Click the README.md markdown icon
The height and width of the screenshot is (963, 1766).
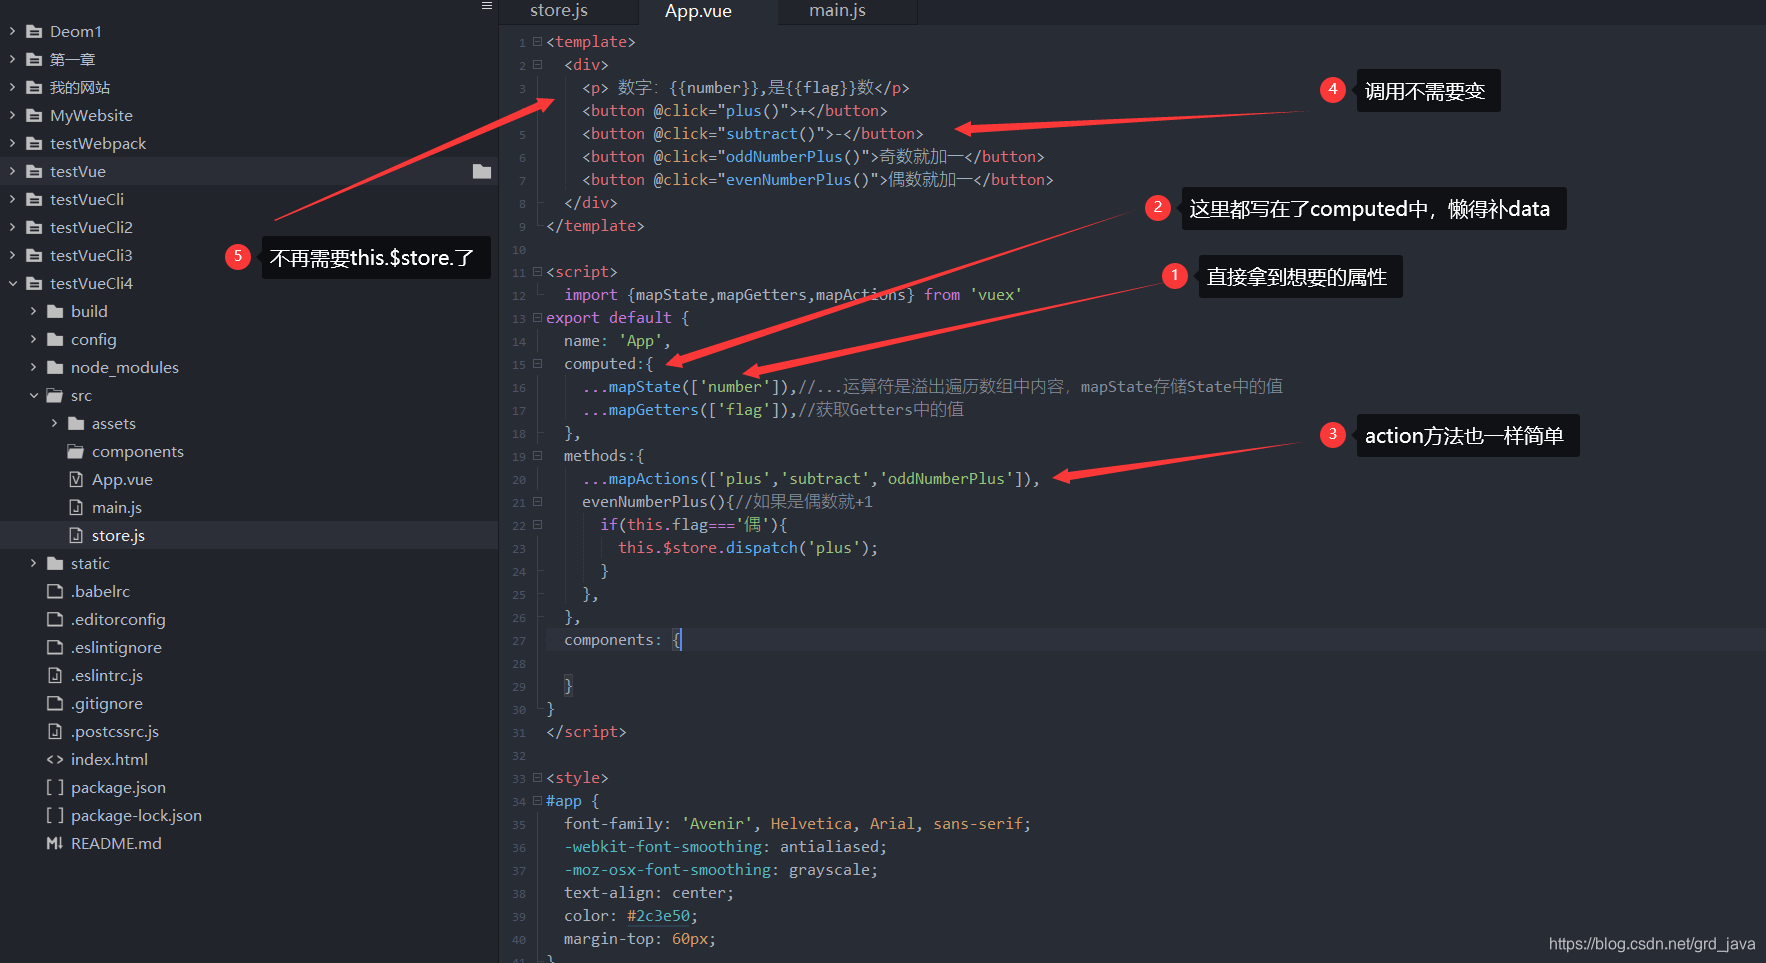55,844
